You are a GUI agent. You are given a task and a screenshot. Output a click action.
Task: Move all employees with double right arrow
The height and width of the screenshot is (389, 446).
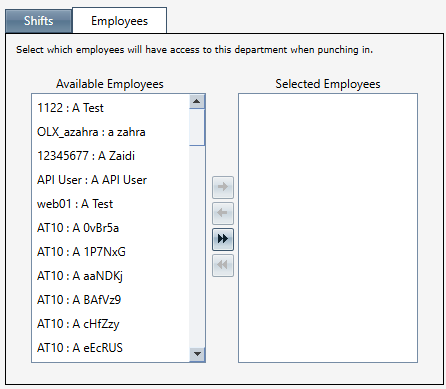pyautogui.click(x=223, y=239)
